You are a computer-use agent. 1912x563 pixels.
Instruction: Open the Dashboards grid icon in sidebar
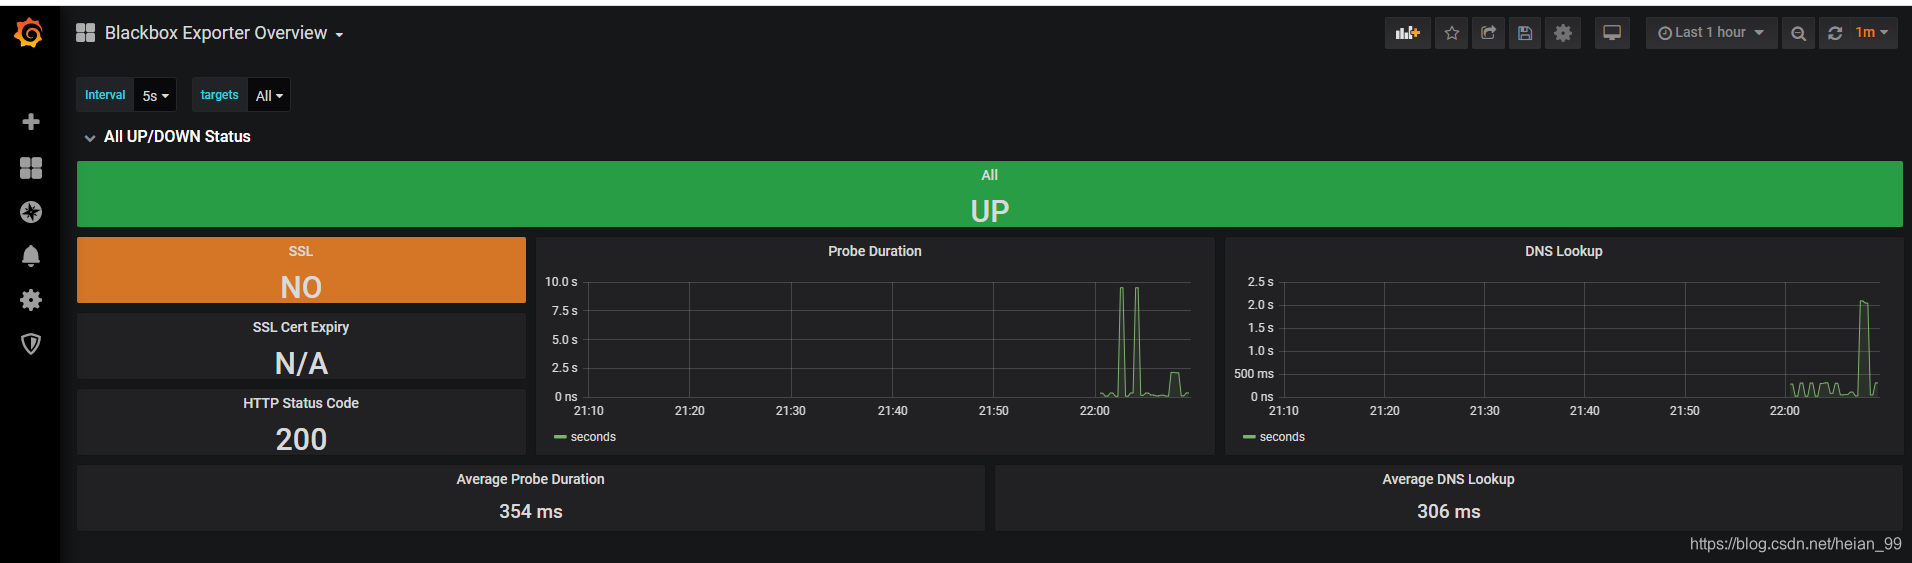(x=31, y=167)
